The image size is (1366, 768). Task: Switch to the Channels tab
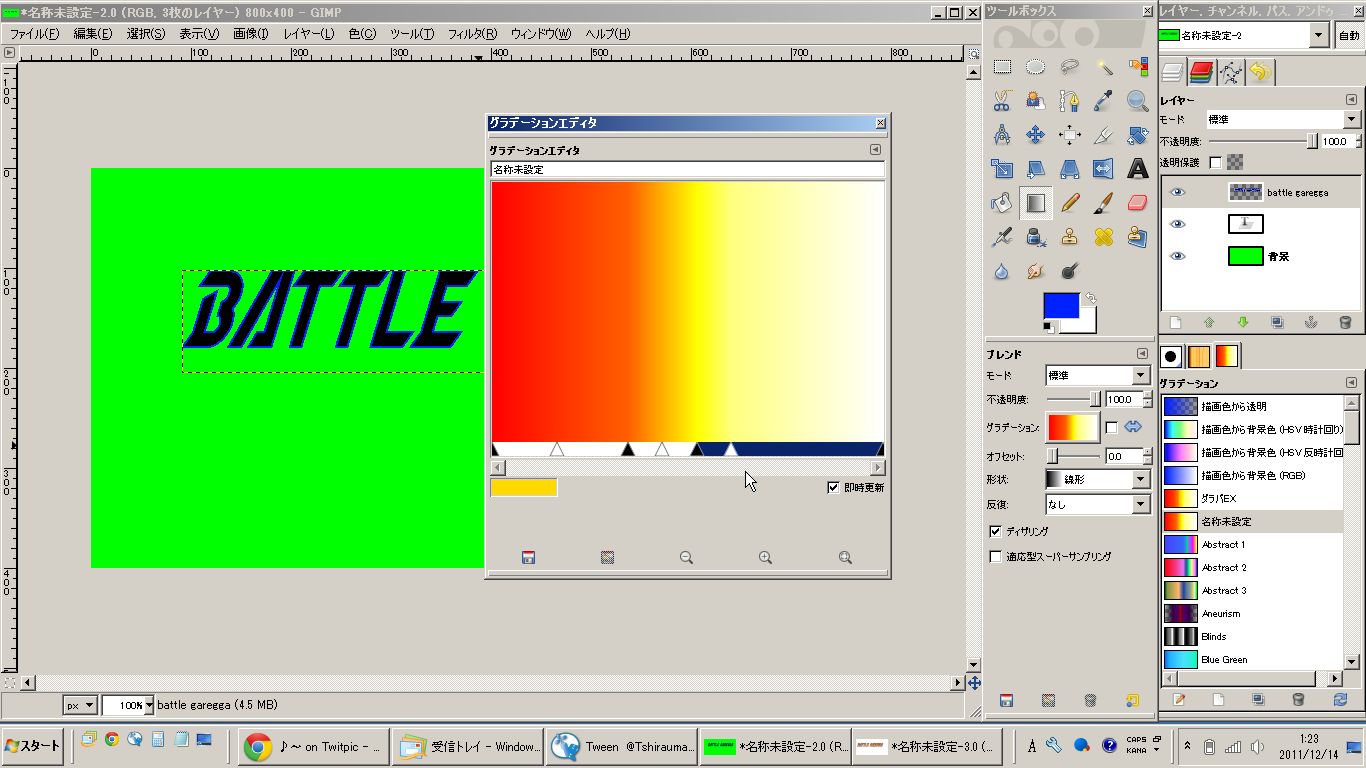pos(1201,72)
